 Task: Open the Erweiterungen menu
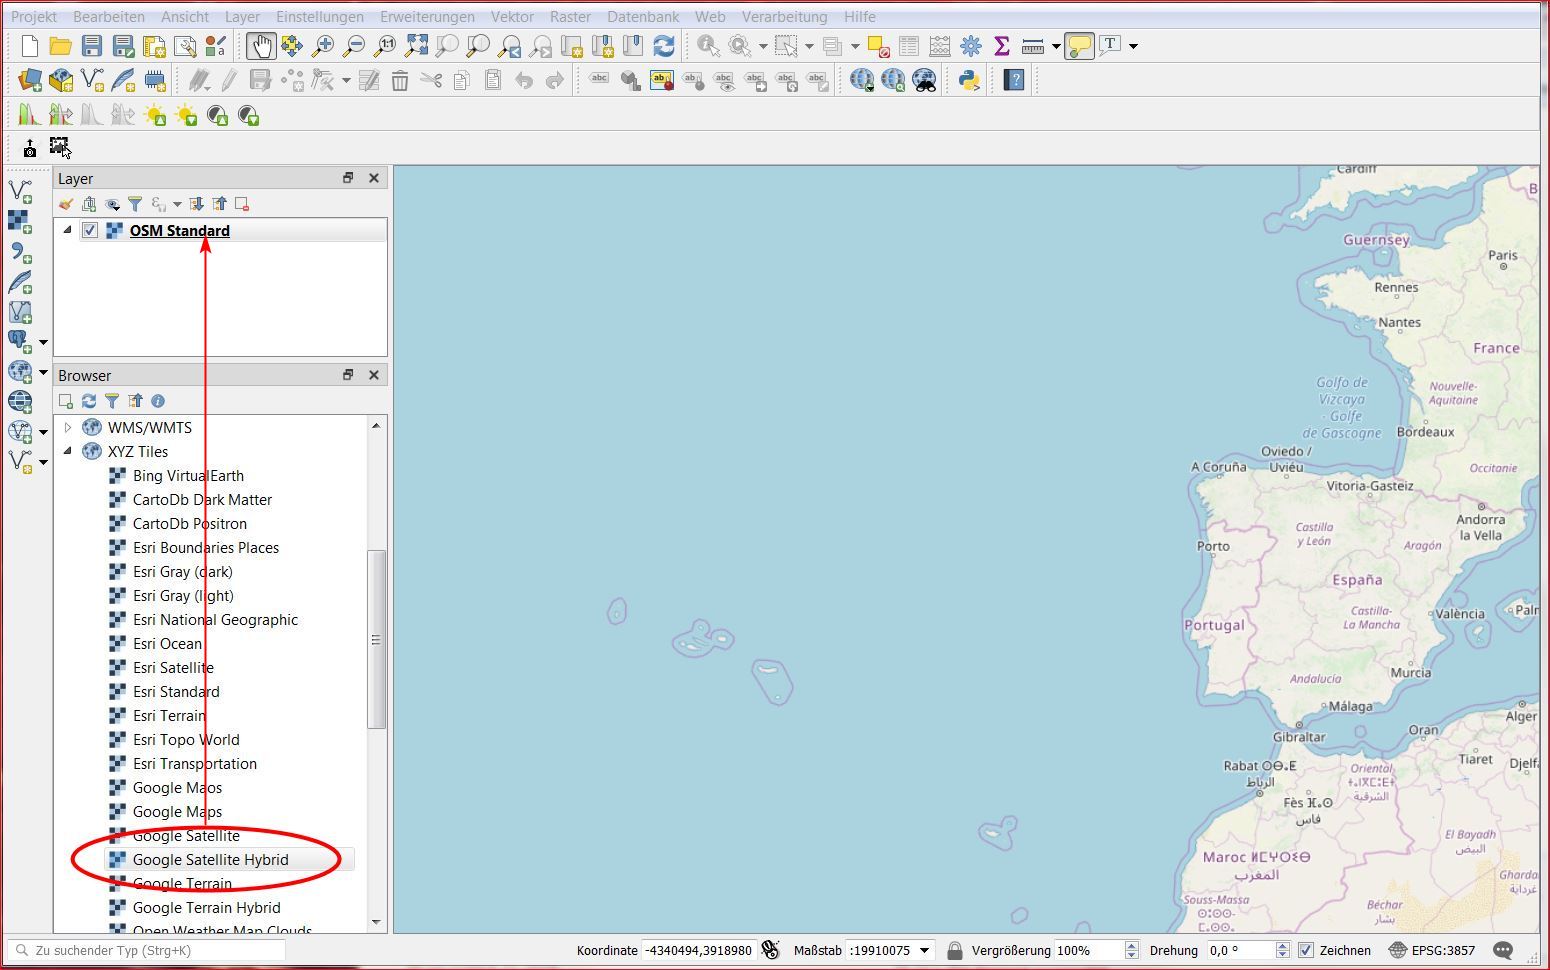pos(427,17)
